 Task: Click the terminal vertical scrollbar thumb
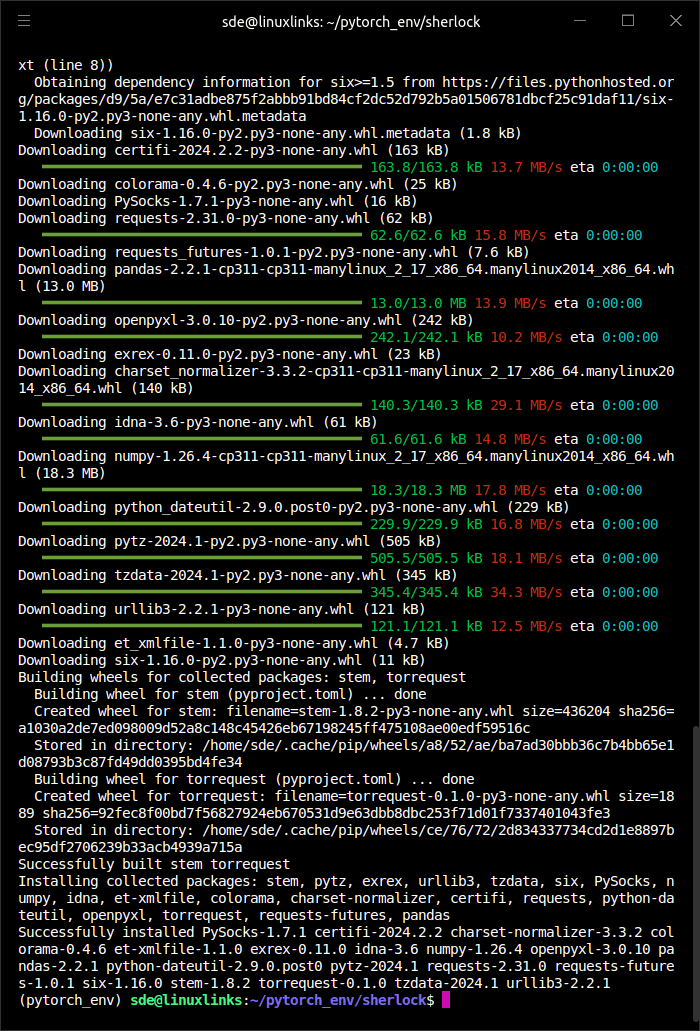coord(696,873)
